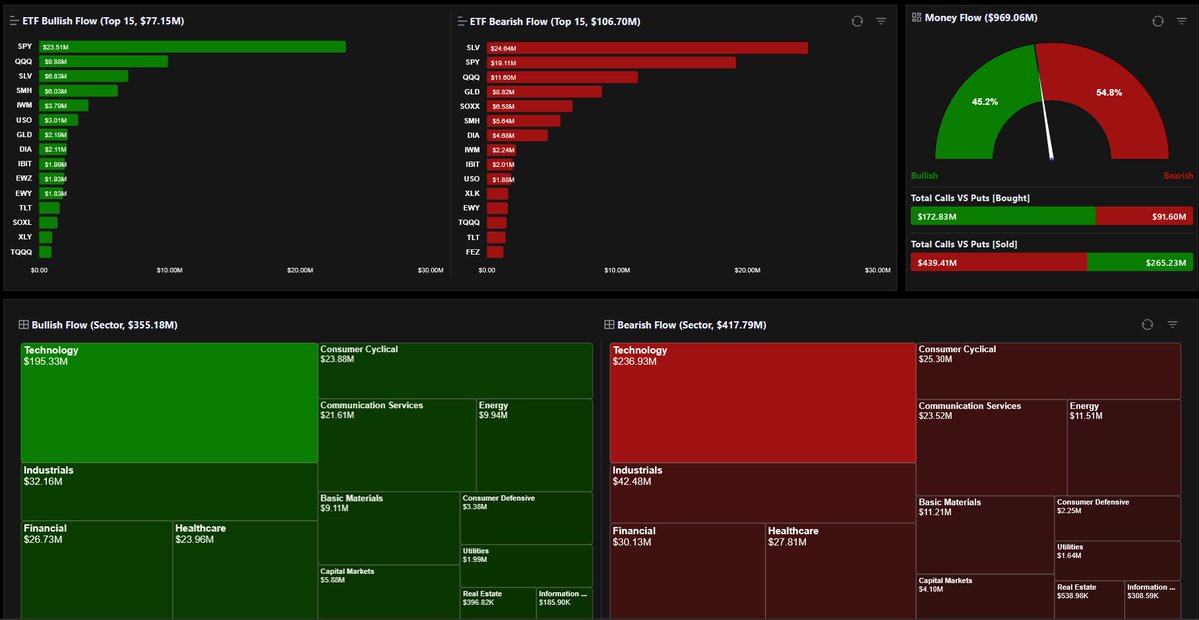Click the grid icon beside Money Flow title
The image size is (1199, 620).
click(917, 18)
